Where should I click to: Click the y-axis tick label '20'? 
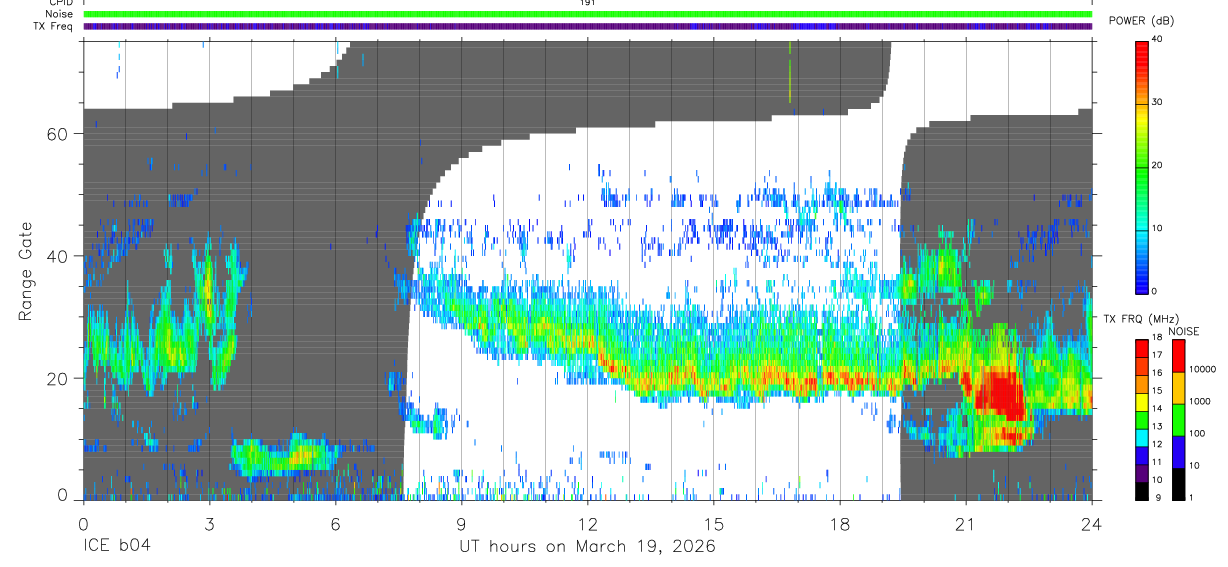tap(57, 379)
